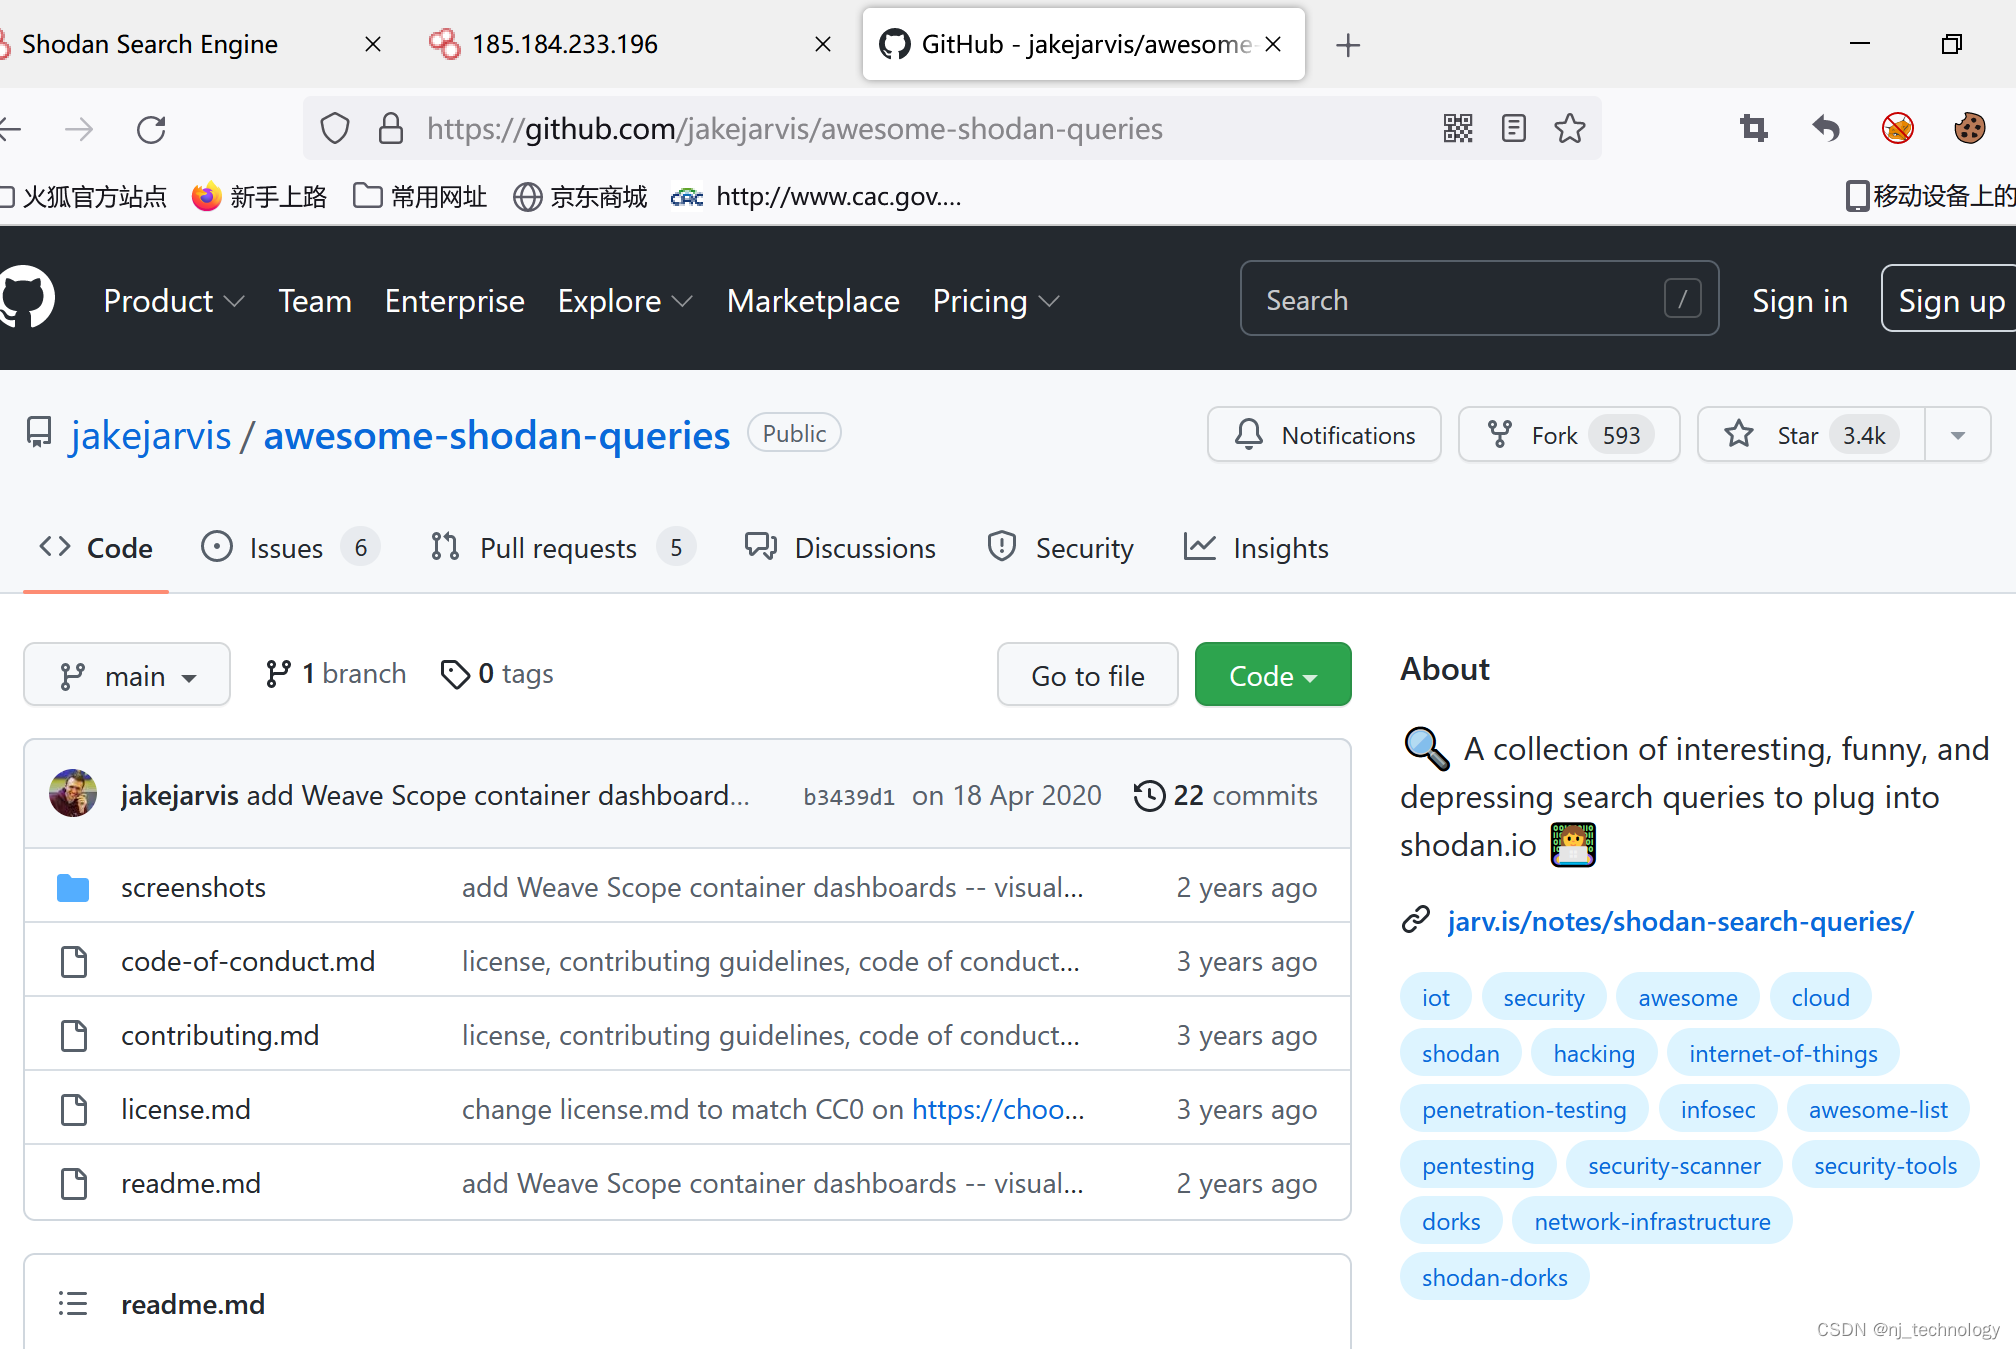Screen dimensions: 2016x1349
Task: Open Marketplace in the navigation bar
Action: coord(813,301)
